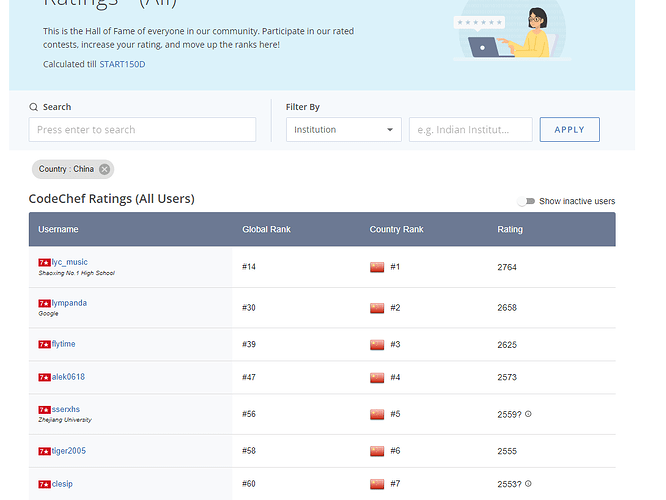Click global rank #30 cell
The height and width of the screenshot is (500, 666).
249,308
